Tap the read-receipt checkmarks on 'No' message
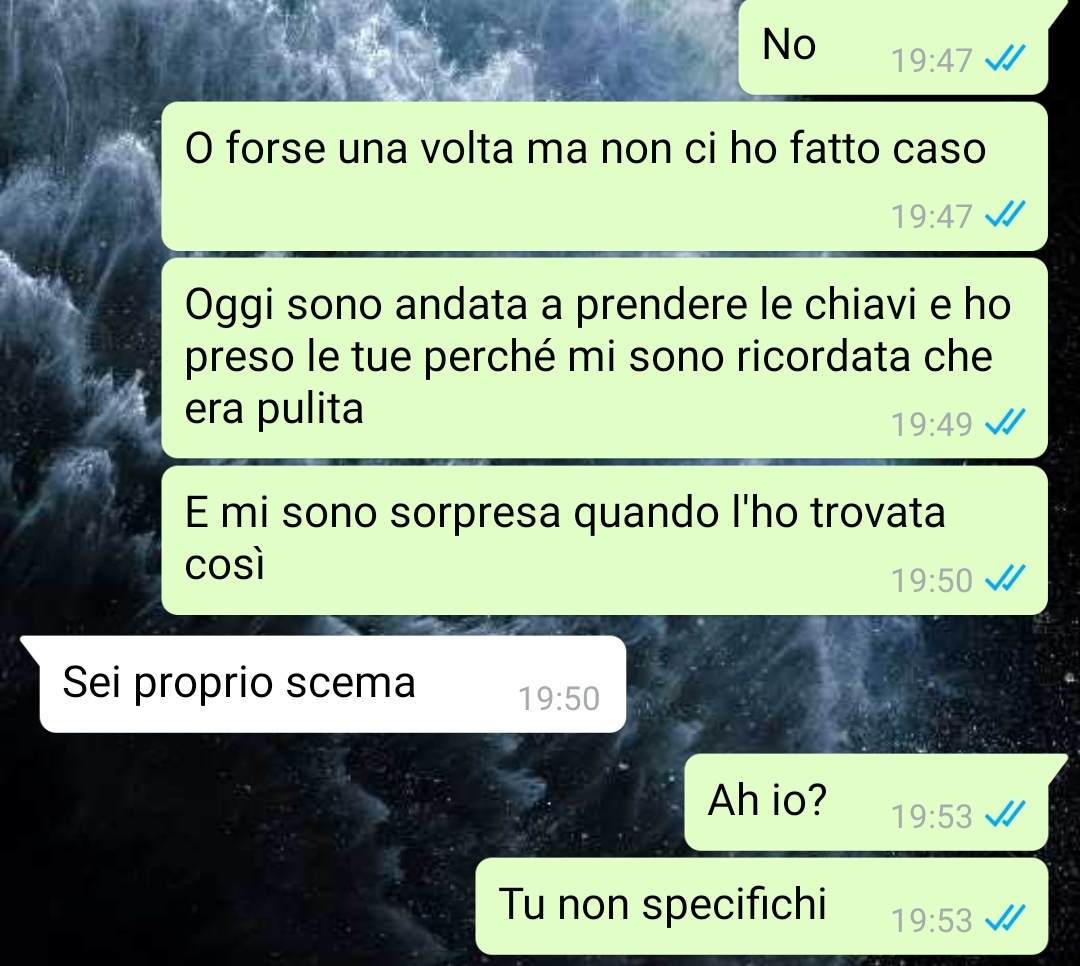Image resolution: width=1080 pixels, height=966 pixels. [x=1005, y=59]
